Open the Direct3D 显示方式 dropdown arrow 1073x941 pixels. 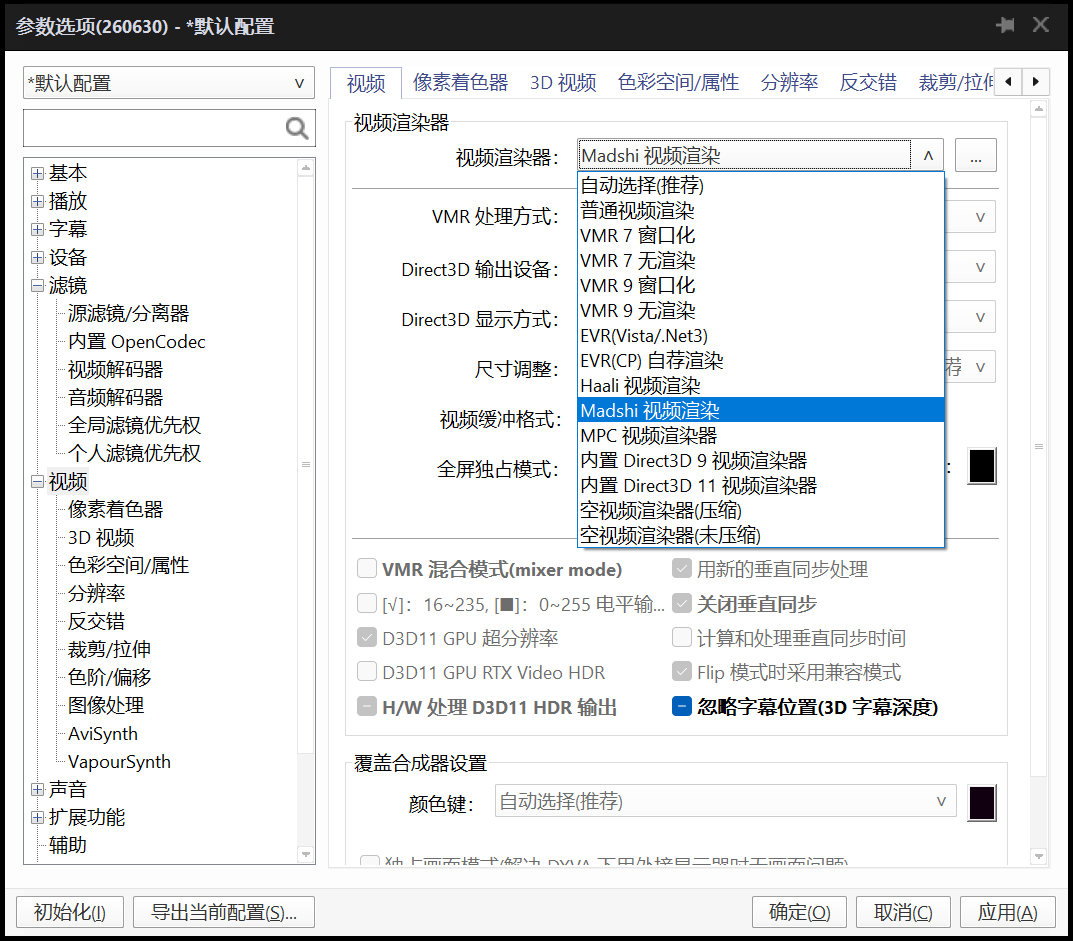click(x=980, y=318)
